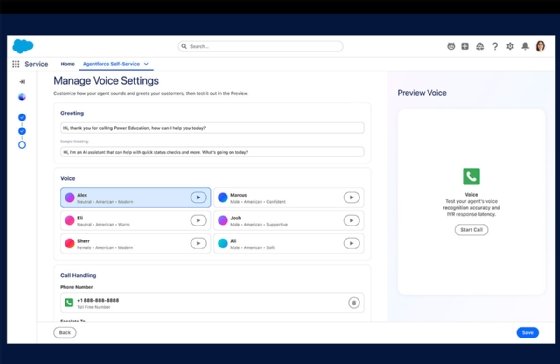Click the +1 888-888-8888 number text

(98, 300)
